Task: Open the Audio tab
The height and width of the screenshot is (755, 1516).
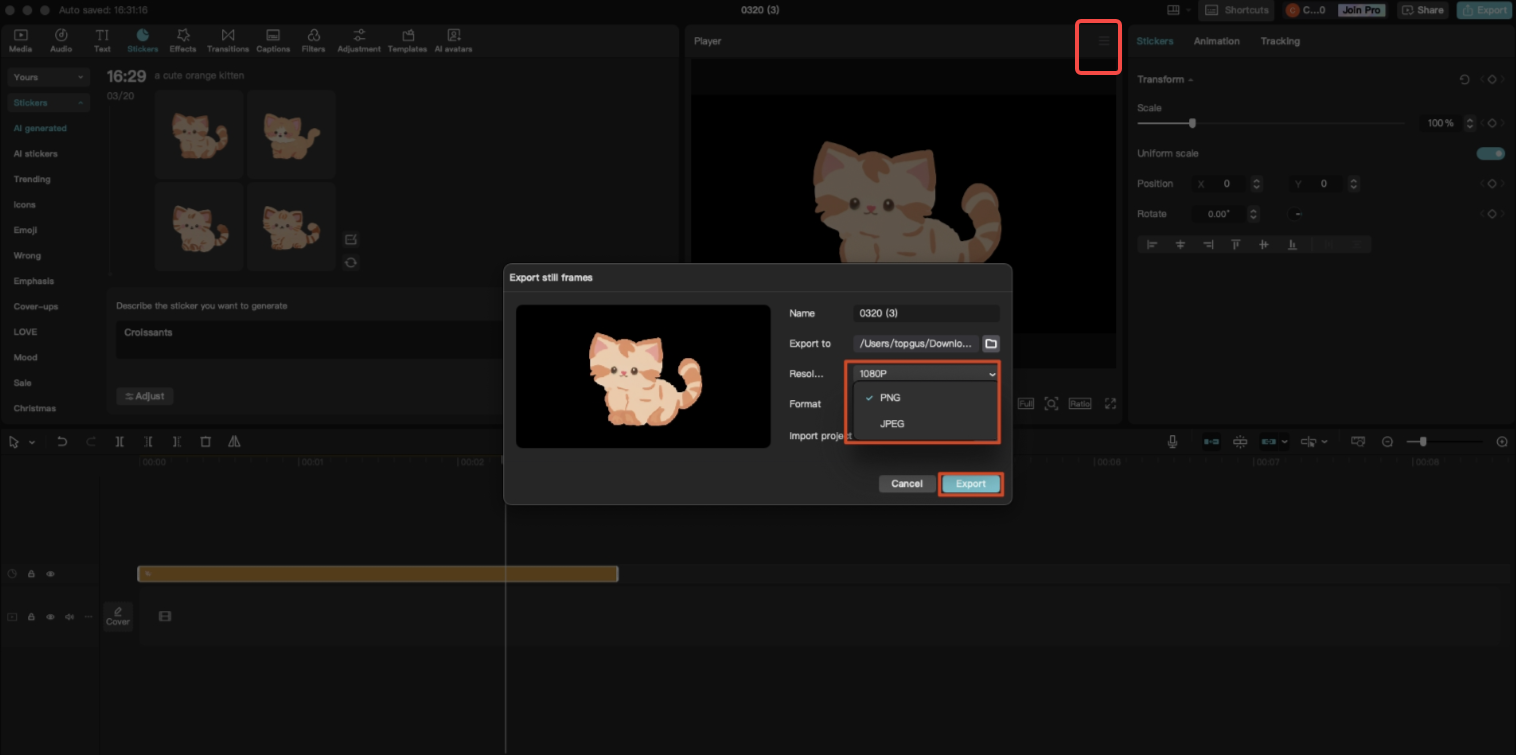Action: coord(61,40)
